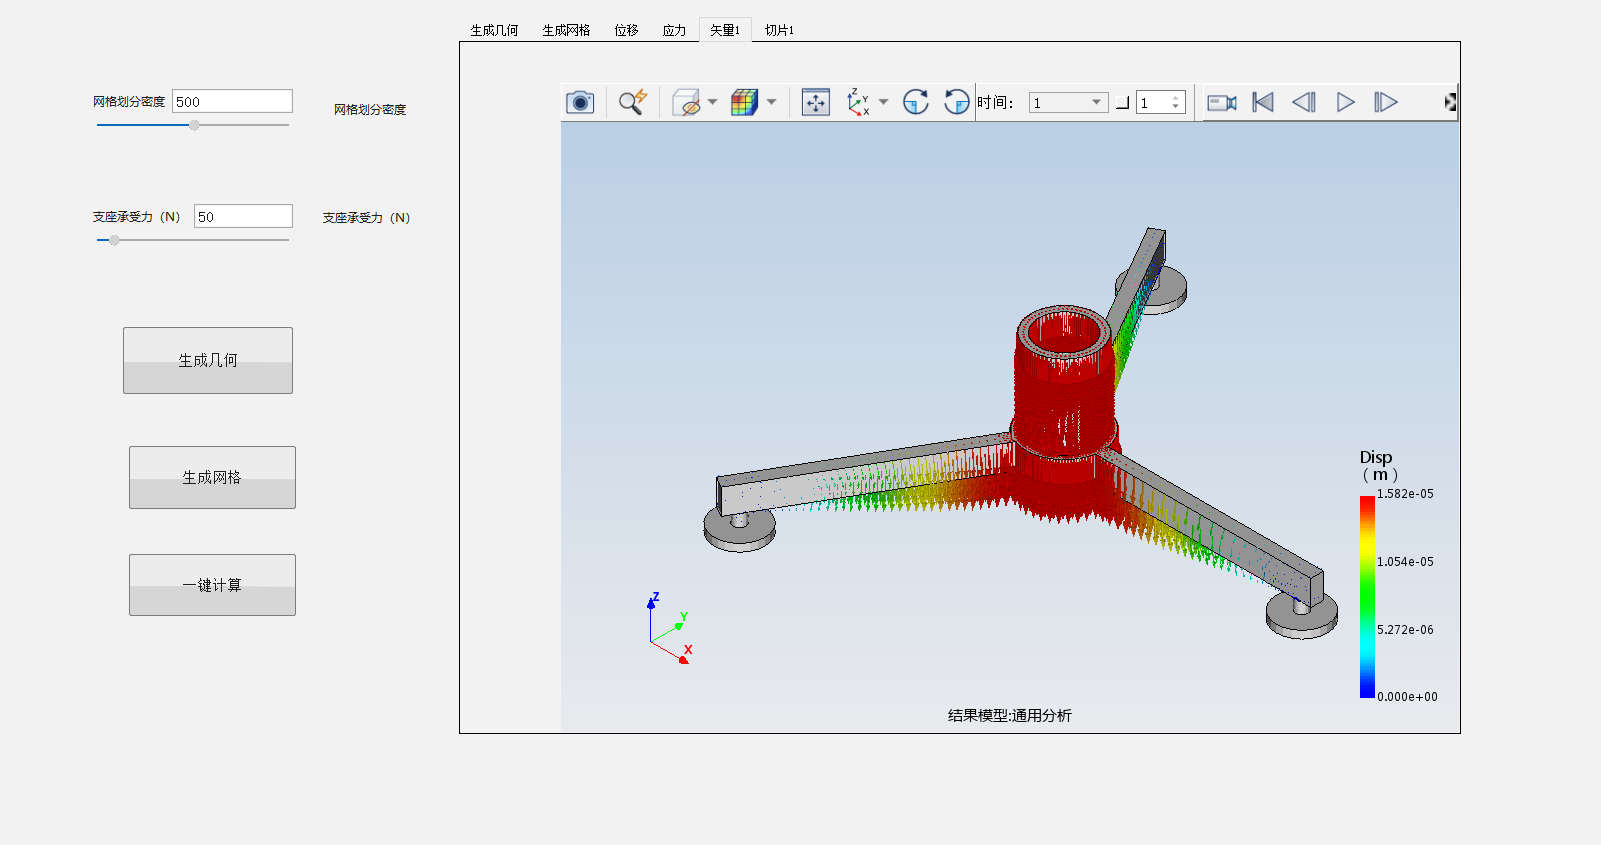Click the 支座承受力 input field
Screen dimensions: 1601x845
tap(243, 216)
